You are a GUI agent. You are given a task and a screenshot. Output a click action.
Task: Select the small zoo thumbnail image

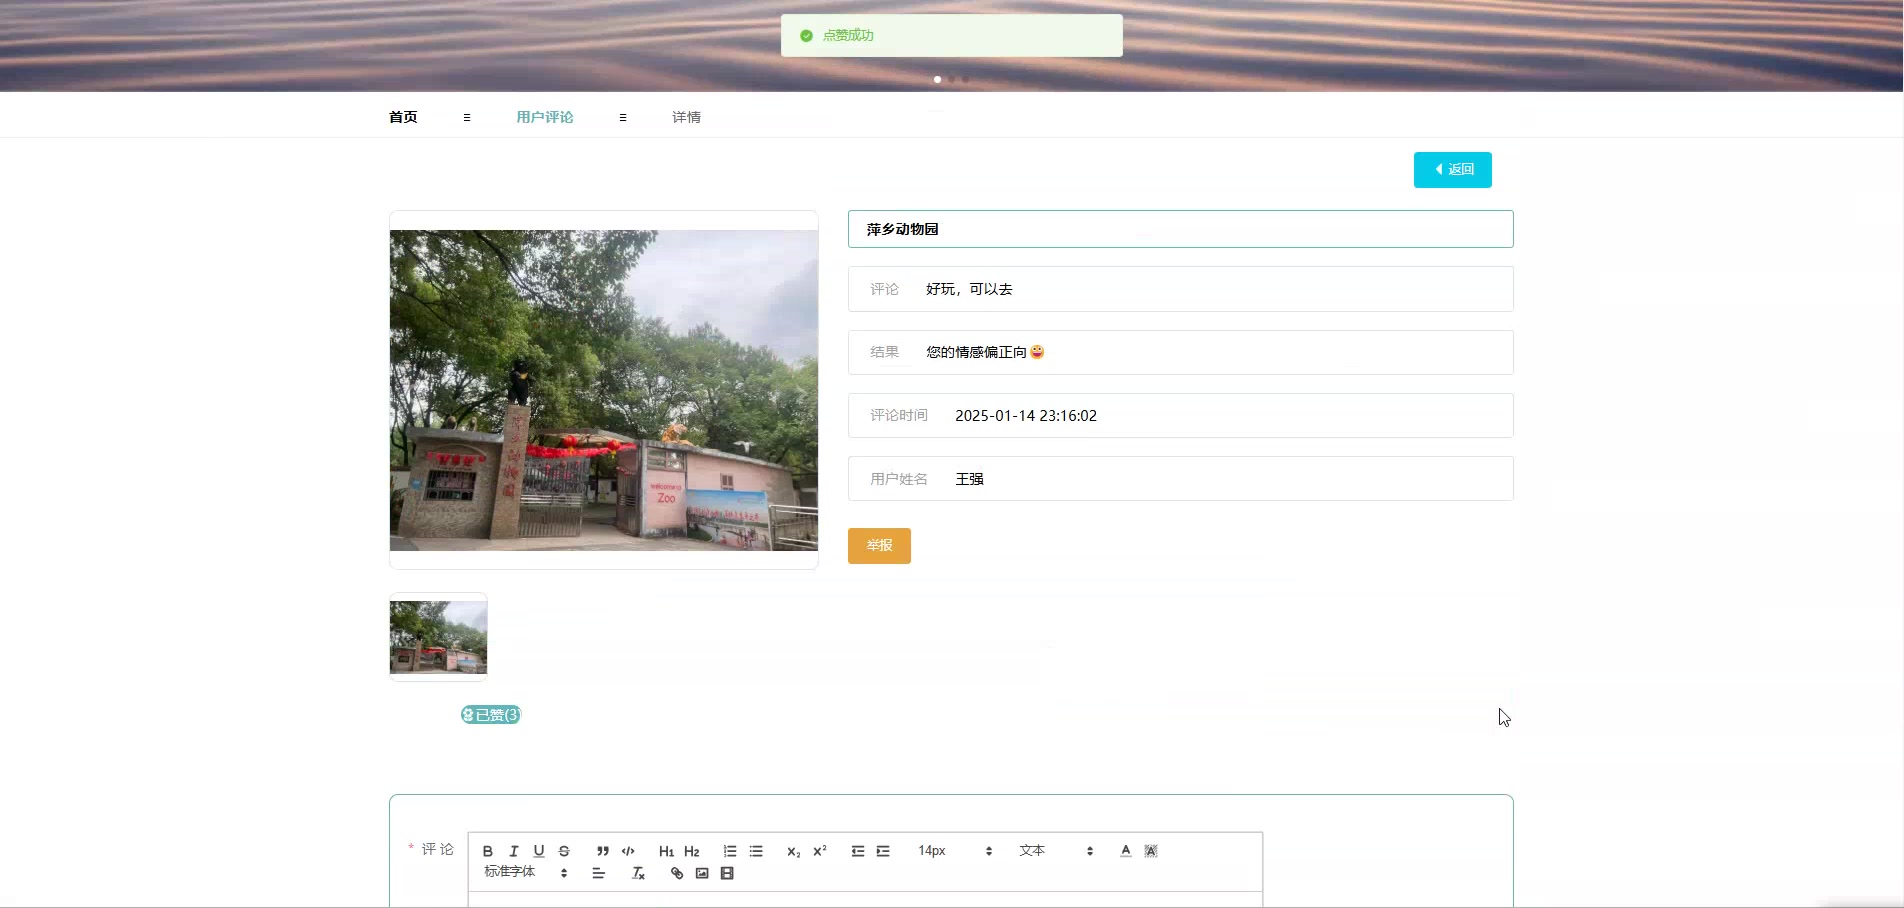click(438, 637)
